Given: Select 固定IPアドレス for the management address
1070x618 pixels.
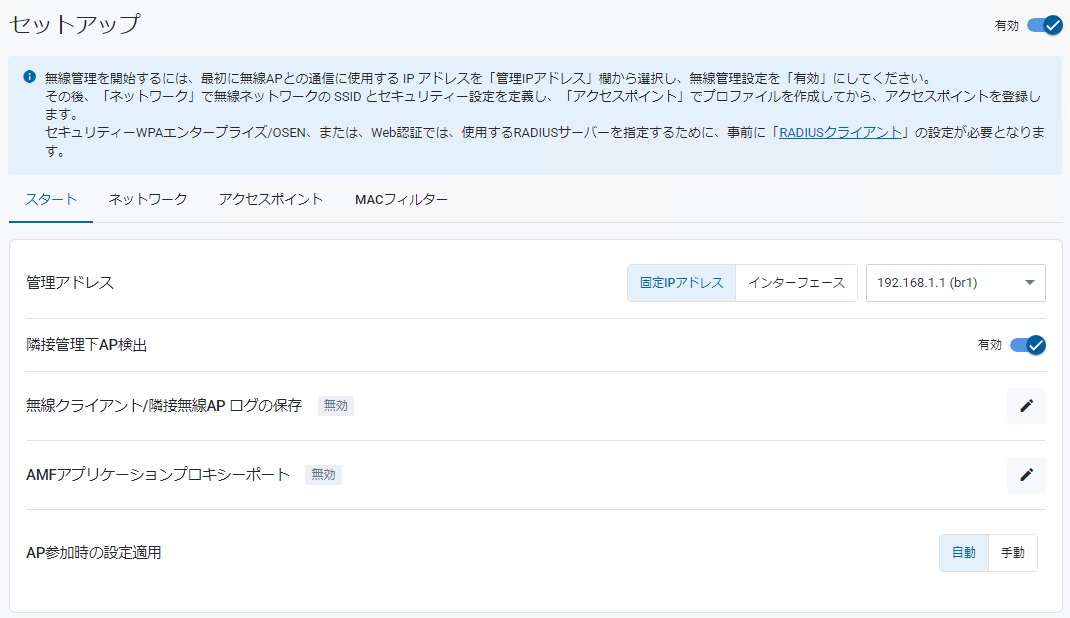Looking at the screenshot, I should [681, 283].
